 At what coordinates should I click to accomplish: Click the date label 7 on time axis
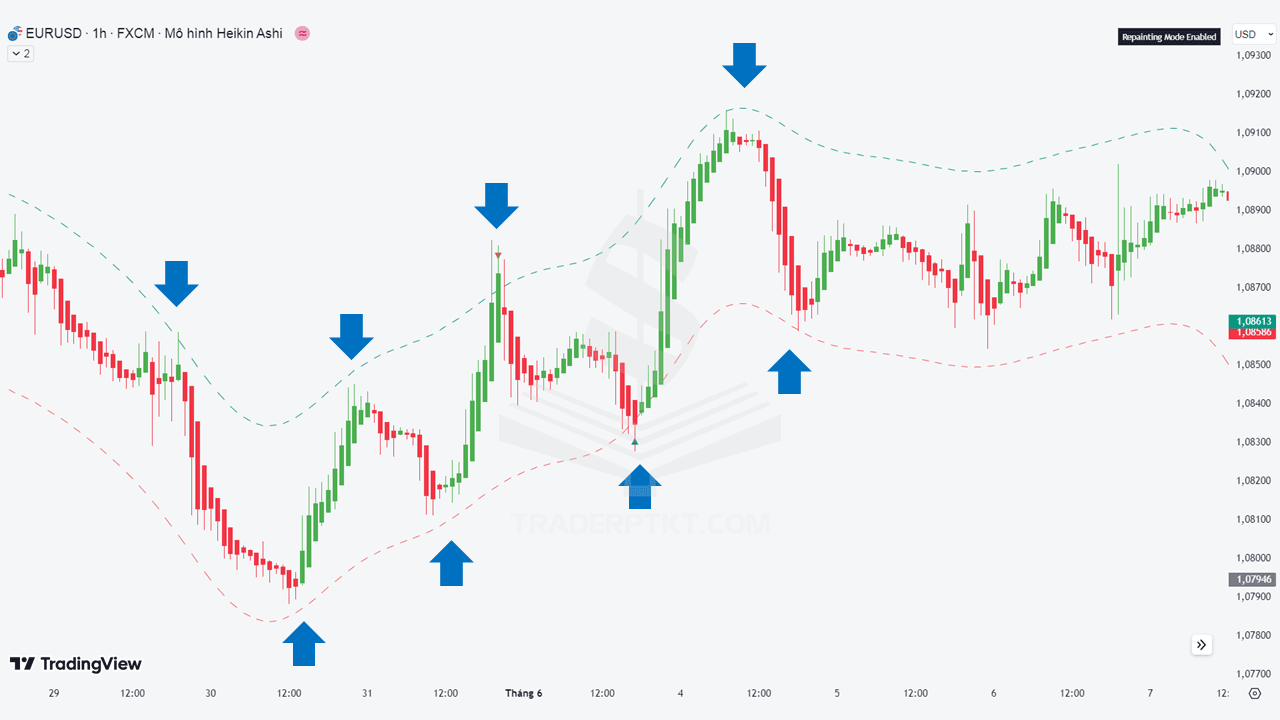[1150, 693]
